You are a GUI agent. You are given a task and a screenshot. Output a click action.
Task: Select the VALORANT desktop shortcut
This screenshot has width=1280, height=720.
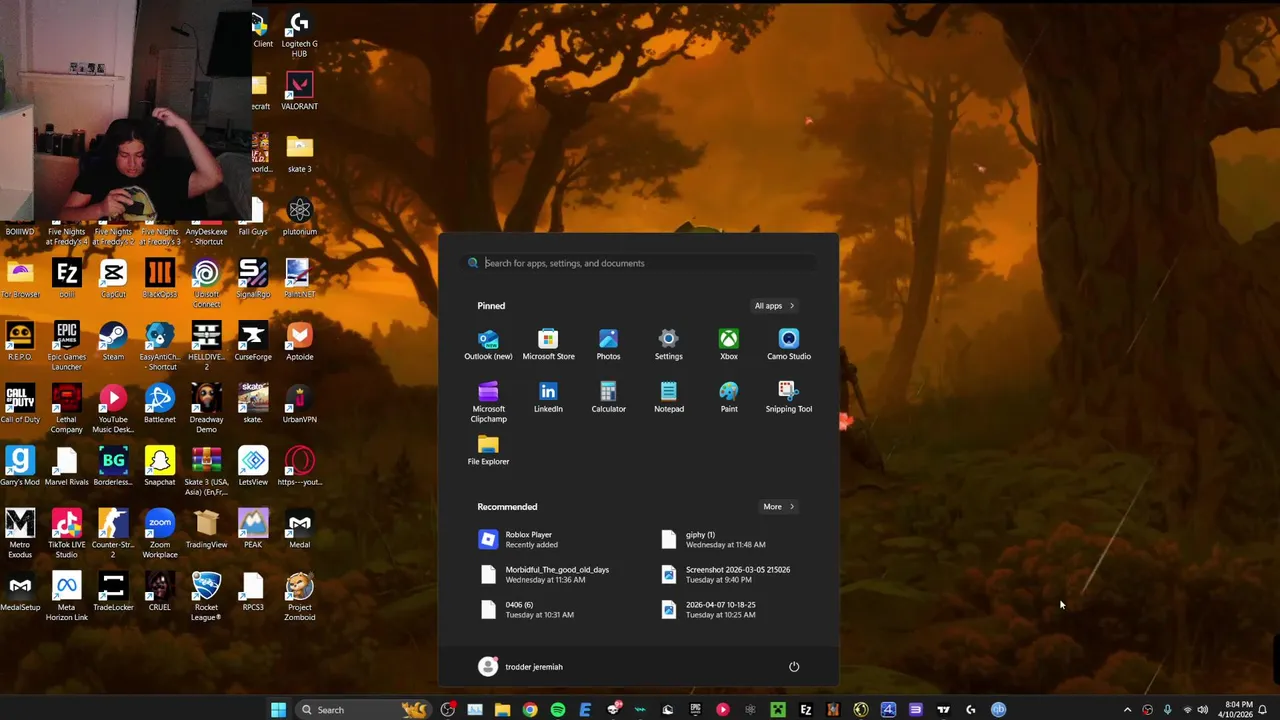(x=299, y=91)
